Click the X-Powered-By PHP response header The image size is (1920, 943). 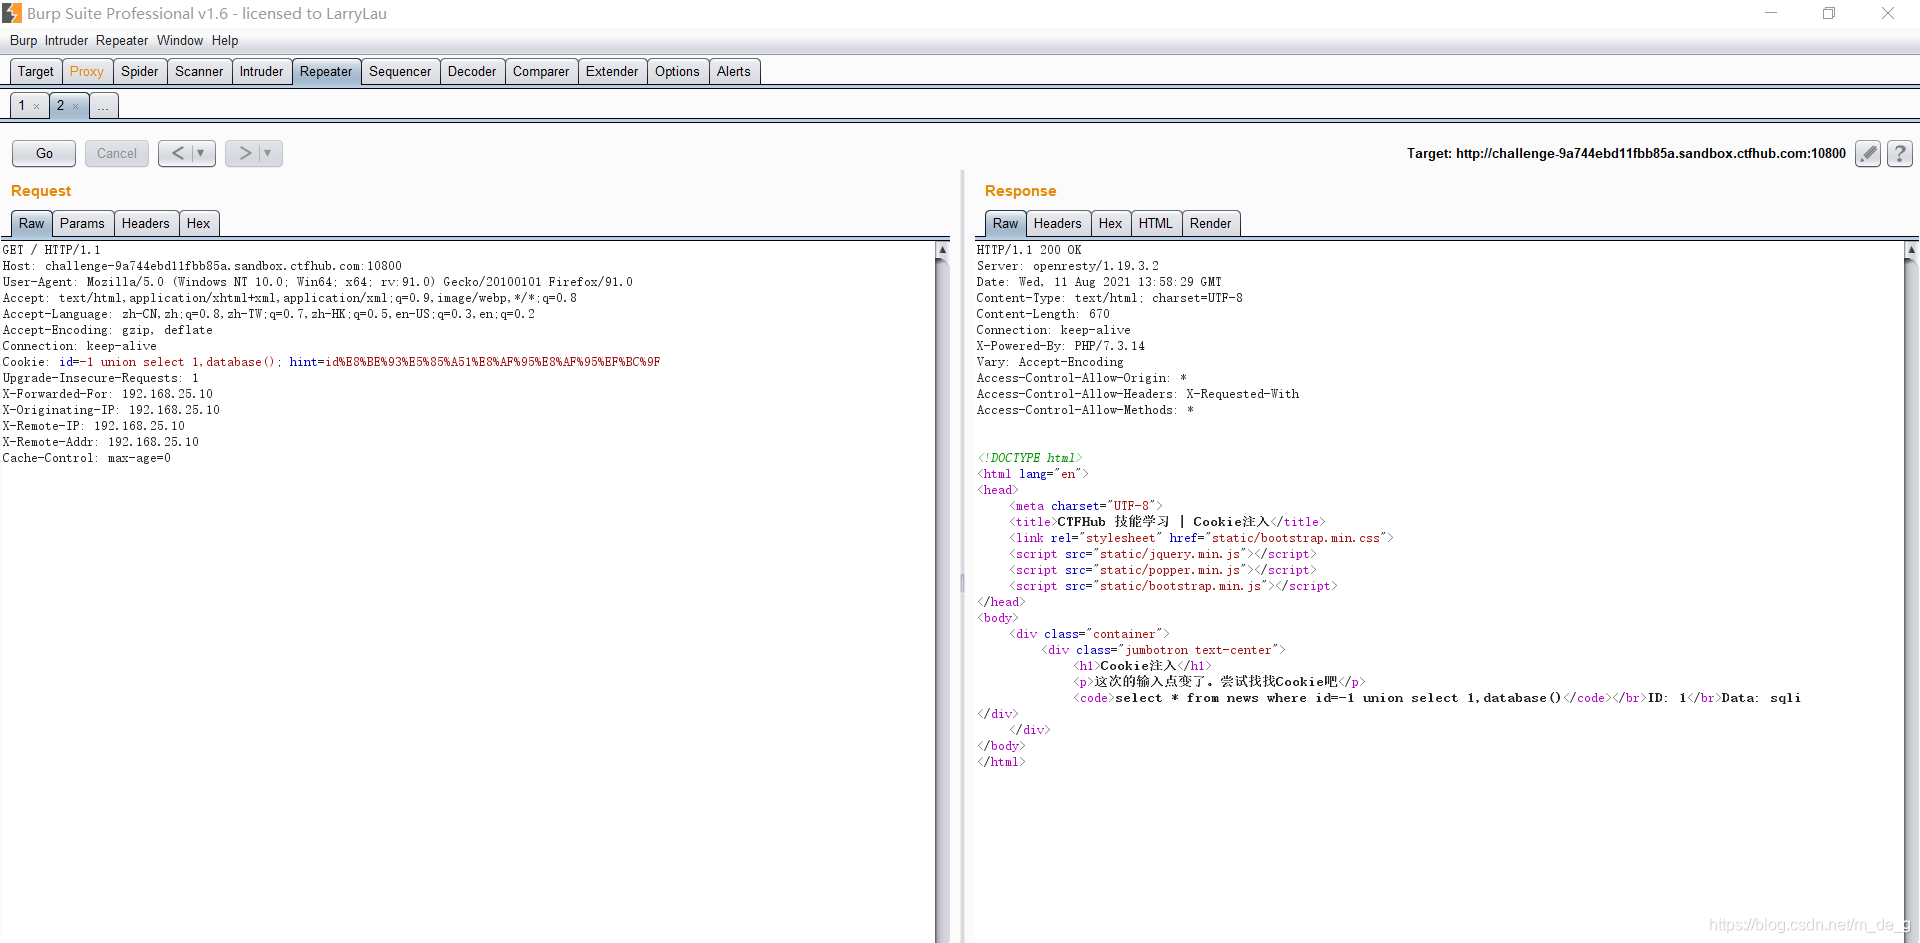click(x=1061, y=346)
